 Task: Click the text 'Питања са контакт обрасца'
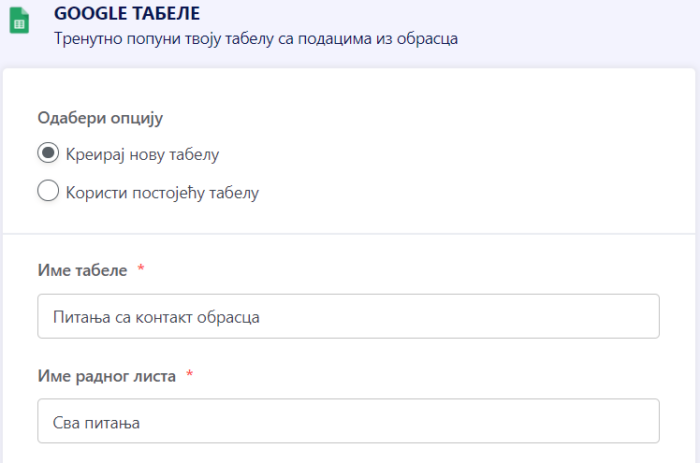[156, 317]
